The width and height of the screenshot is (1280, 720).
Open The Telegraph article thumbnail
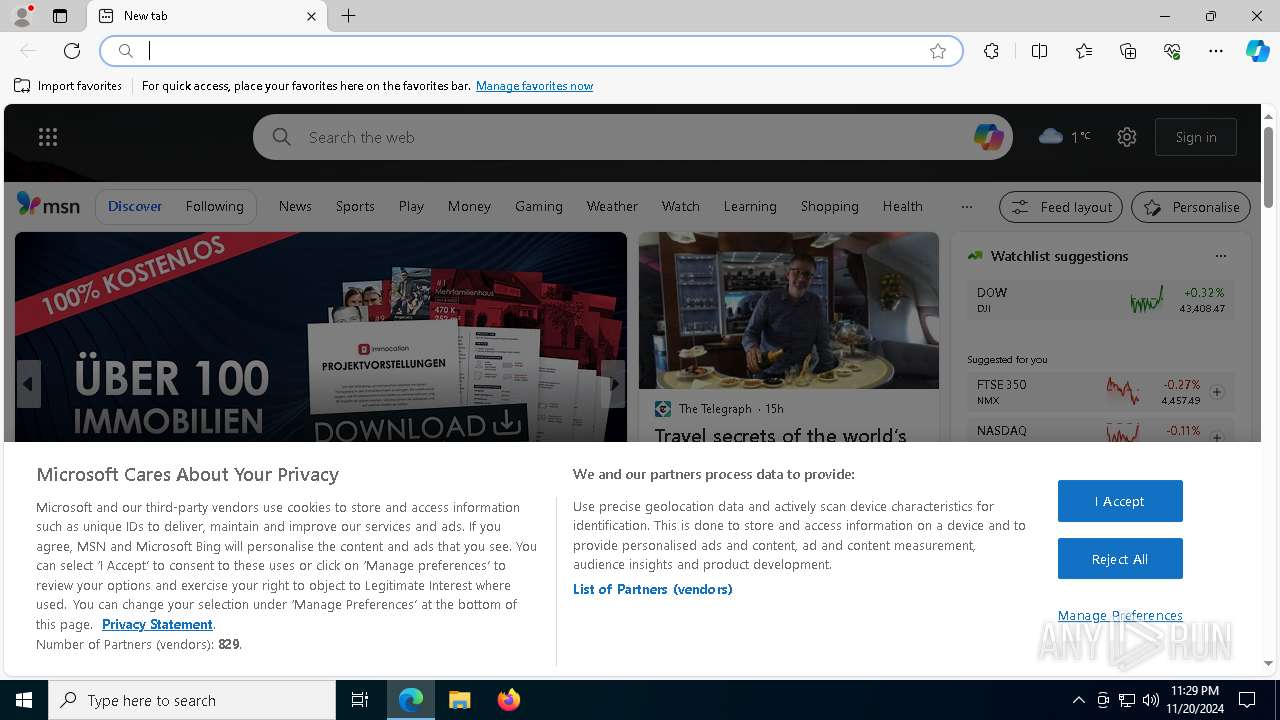pos(789,310)
